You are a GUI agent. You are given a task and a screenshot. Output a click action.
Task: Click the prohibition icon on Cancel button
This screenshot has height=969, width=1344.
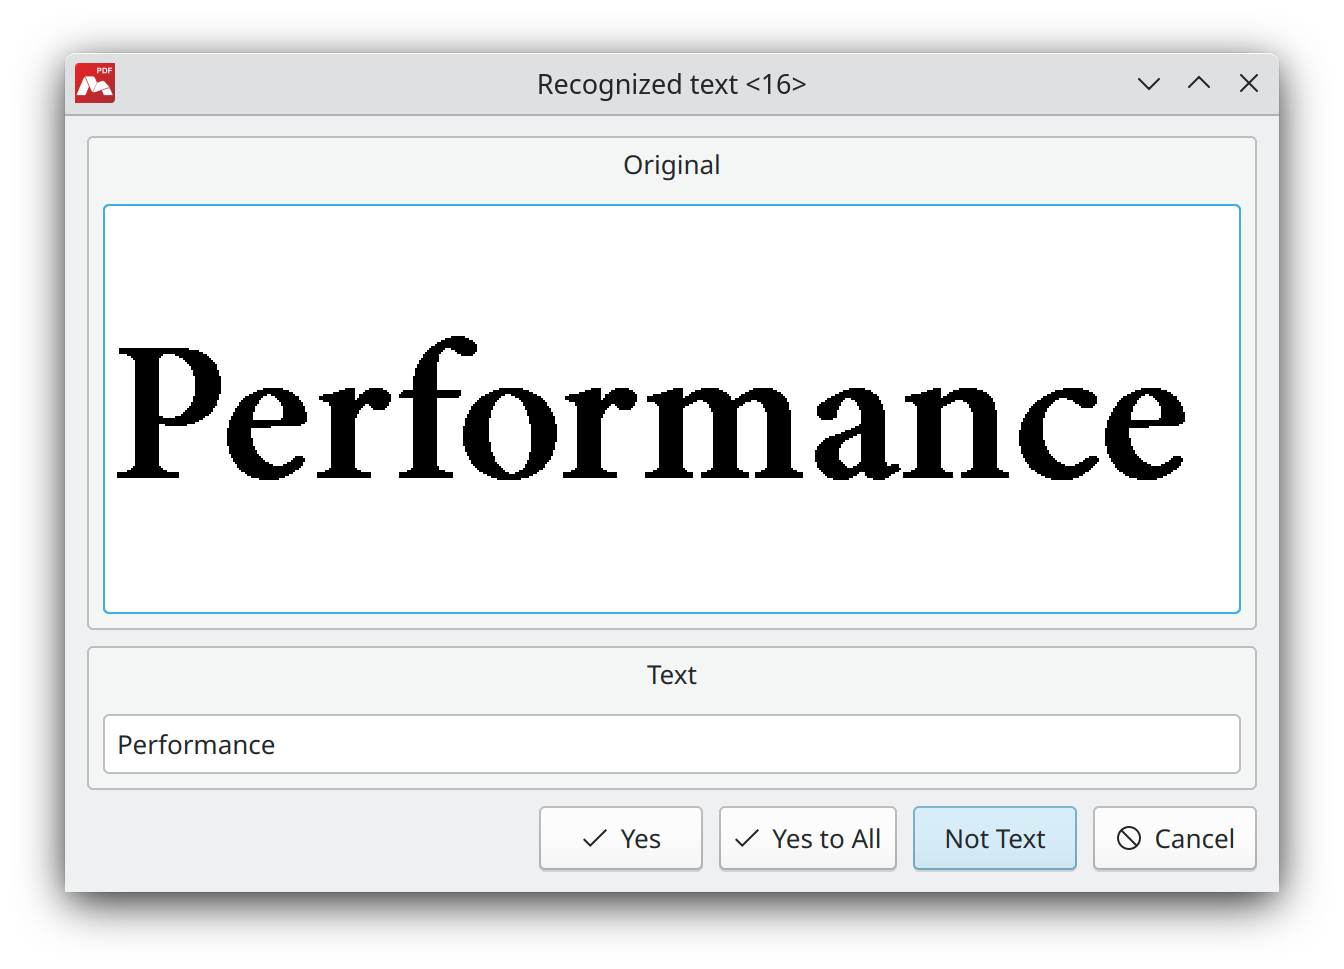(x=1129, y=838)
